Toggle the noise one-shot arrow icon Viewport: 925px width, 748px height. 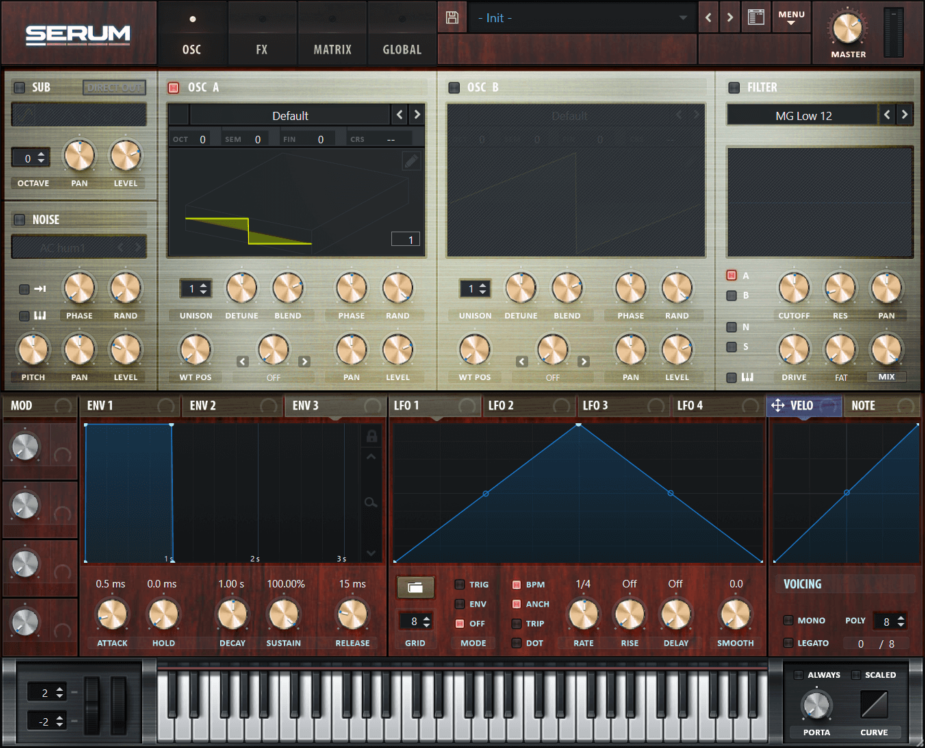coord(40,288)
